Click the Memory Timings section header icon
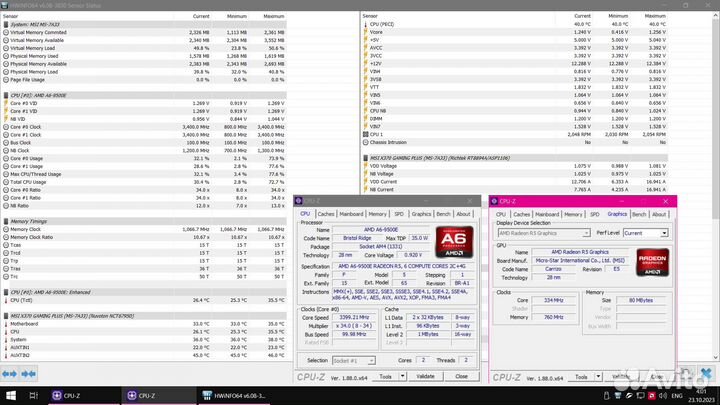The width and height of the screenshot is (720, 405). point(6,221)
